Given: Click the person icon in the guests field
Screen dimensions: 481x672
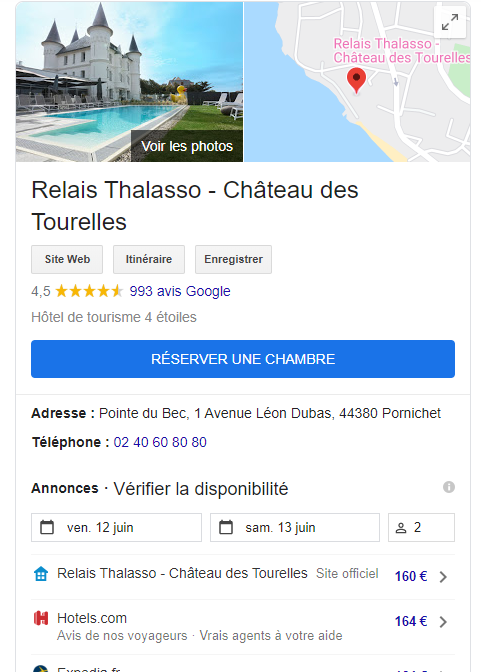Looking at the screenshot, I should click(401, 528).
